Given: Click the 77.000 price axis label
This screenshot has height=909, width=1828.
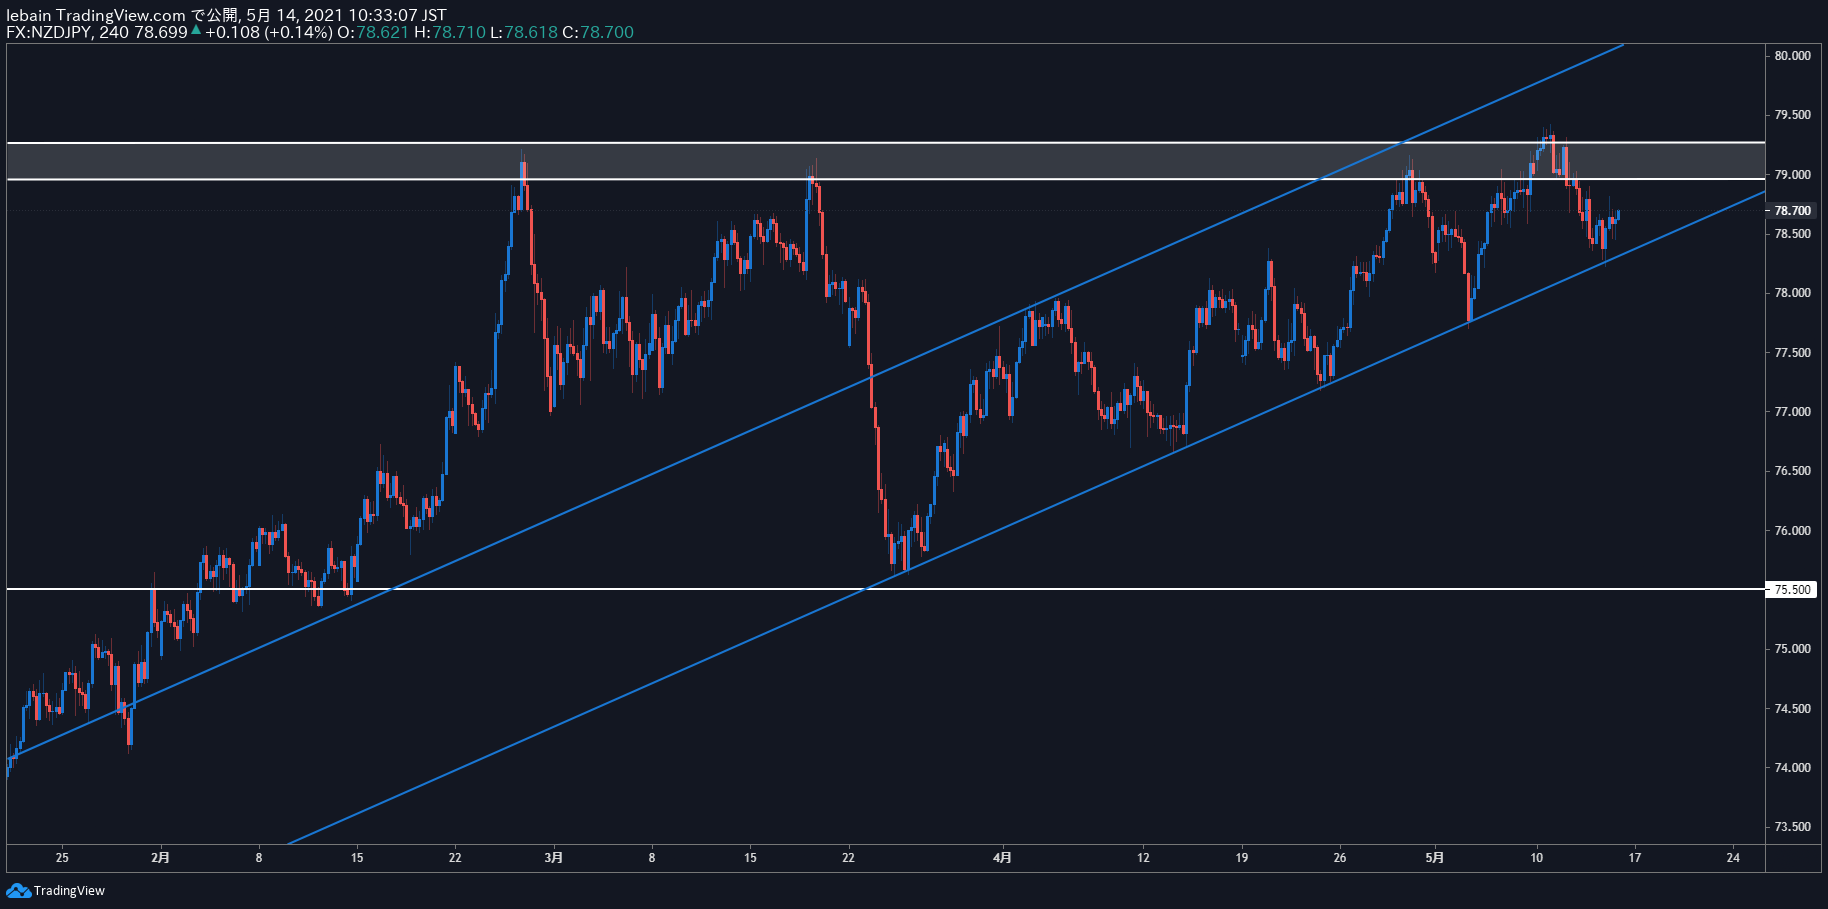Looking at the screenshot, I should point(1792,412).
